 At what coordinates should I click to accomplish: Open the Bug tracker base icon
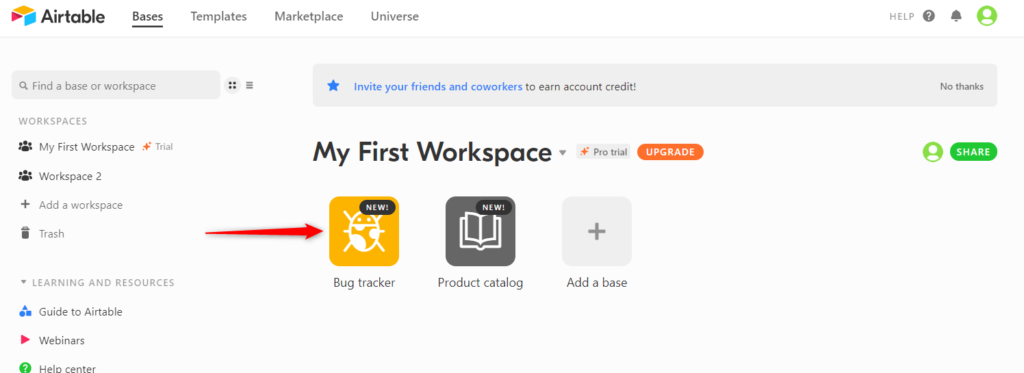pos(364,231)
